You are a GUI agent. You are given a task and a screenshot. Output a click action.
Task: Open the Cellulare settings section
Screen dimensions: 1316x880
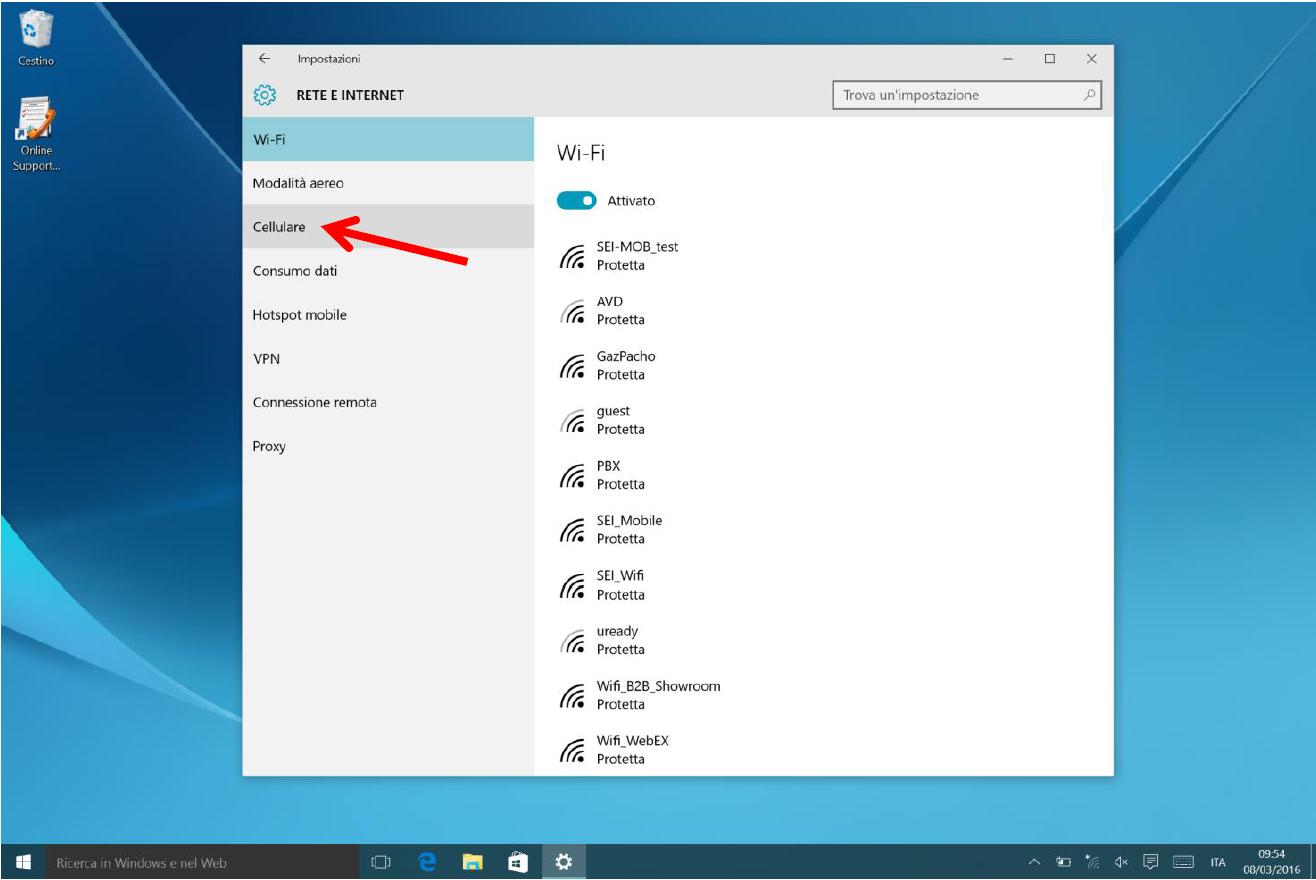pyautogui.click(x=389, y=227)
